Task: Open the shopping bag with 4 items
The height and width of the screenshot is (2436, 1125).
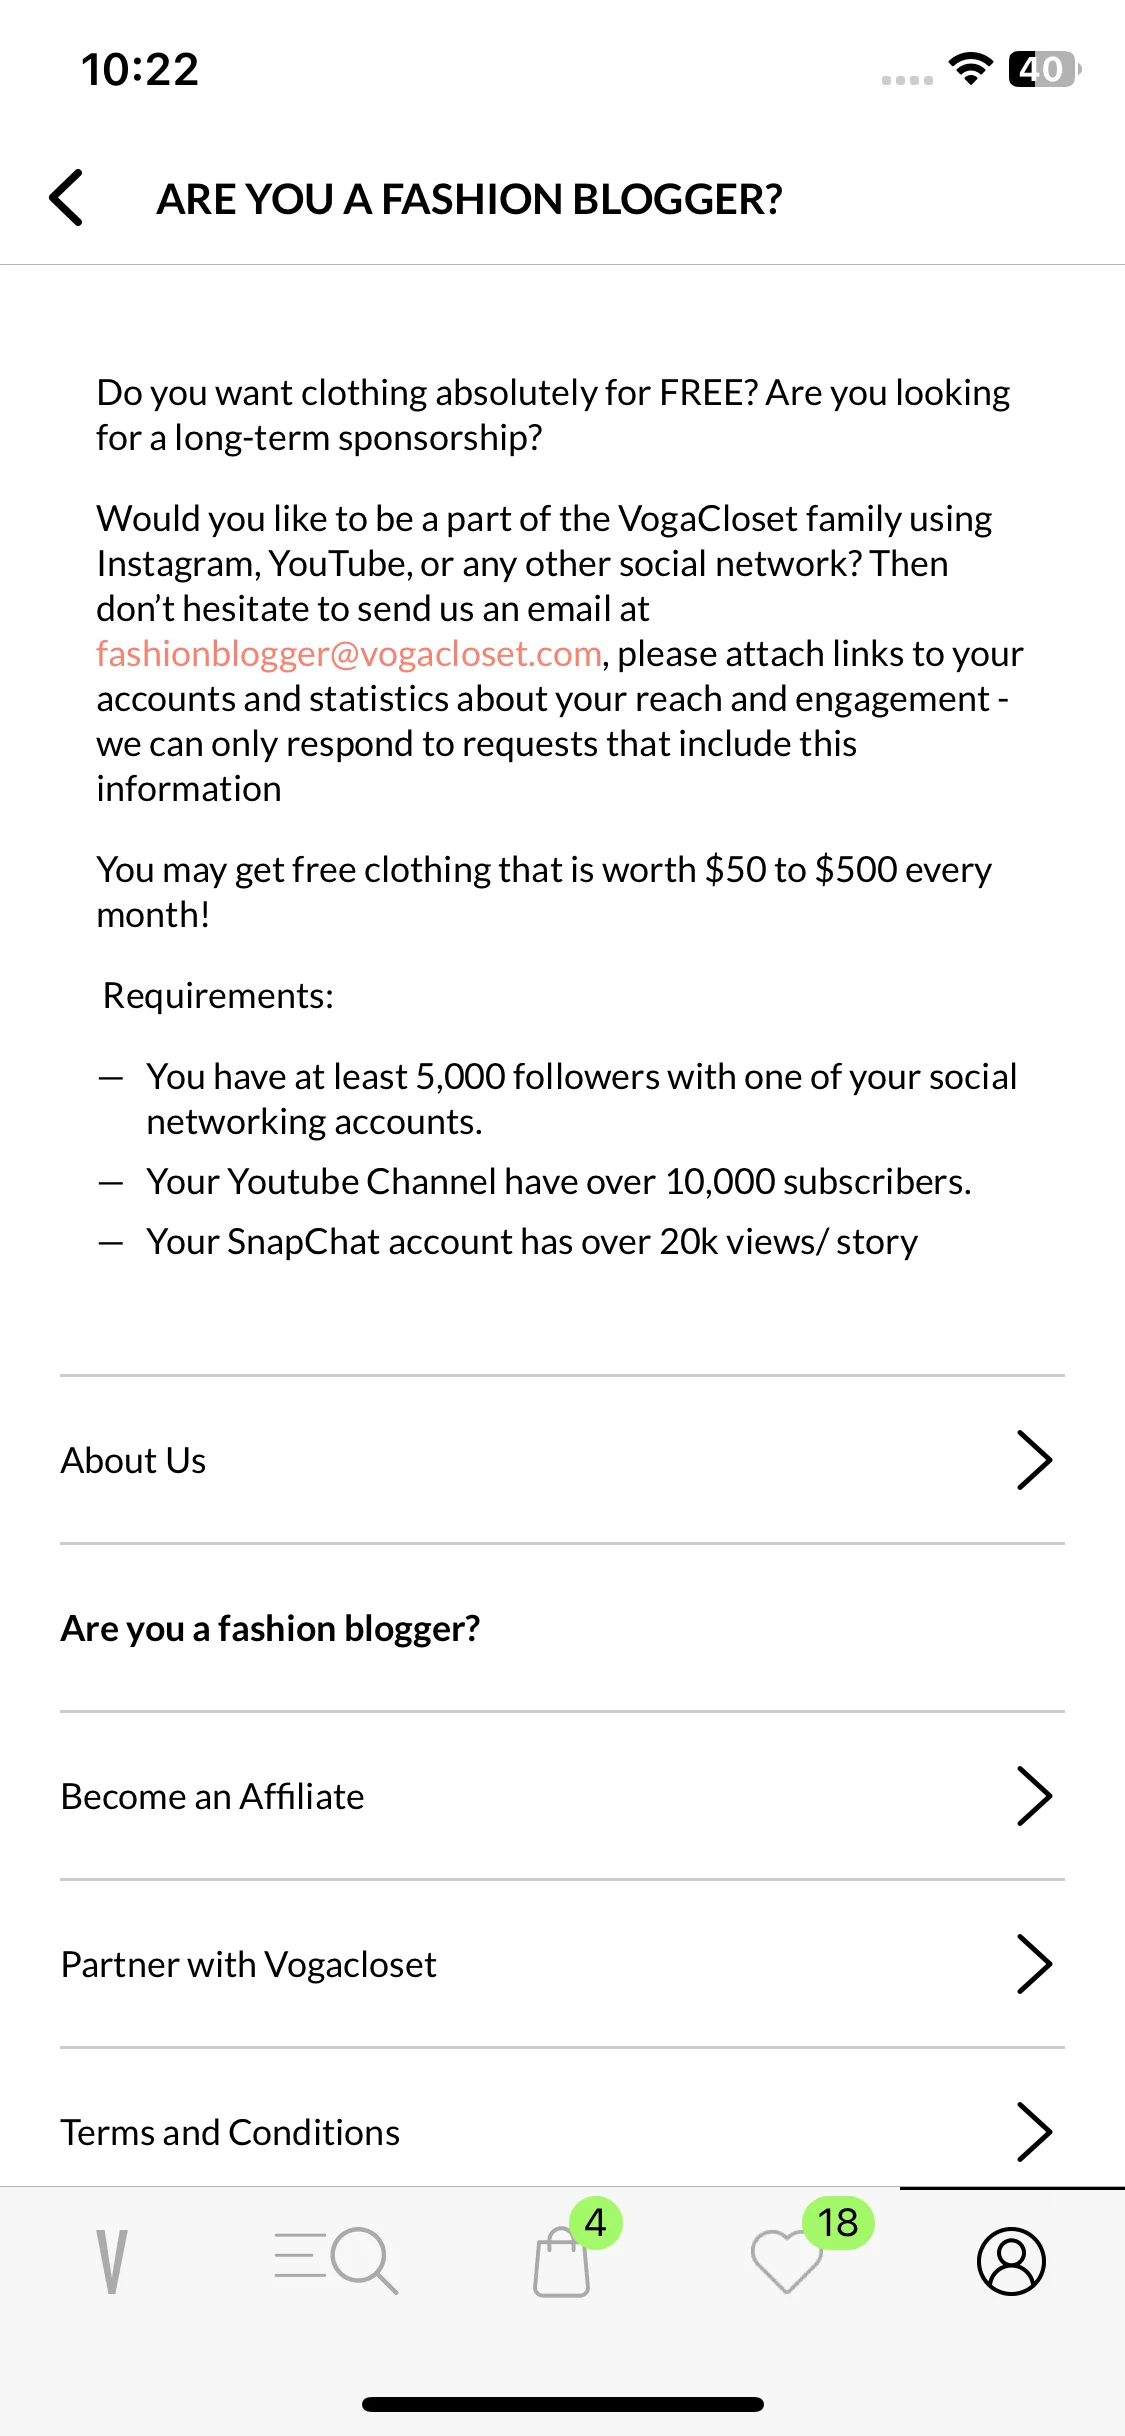Action: pos(562,2262)
